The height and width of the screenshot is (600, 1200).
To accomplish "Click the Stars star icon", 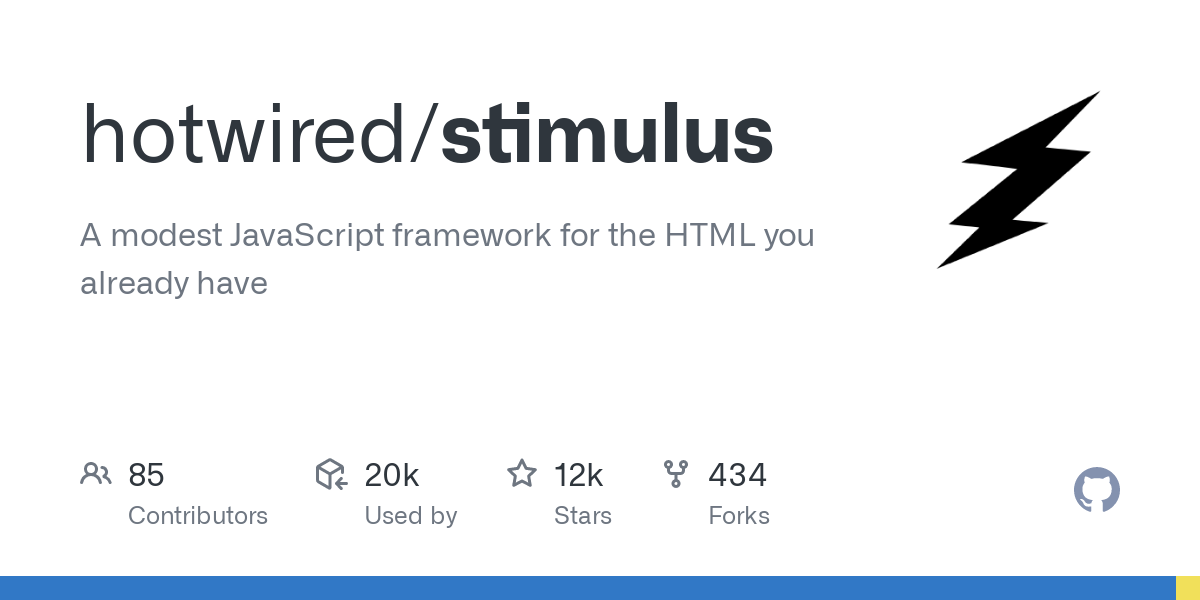I will (522, 474).
